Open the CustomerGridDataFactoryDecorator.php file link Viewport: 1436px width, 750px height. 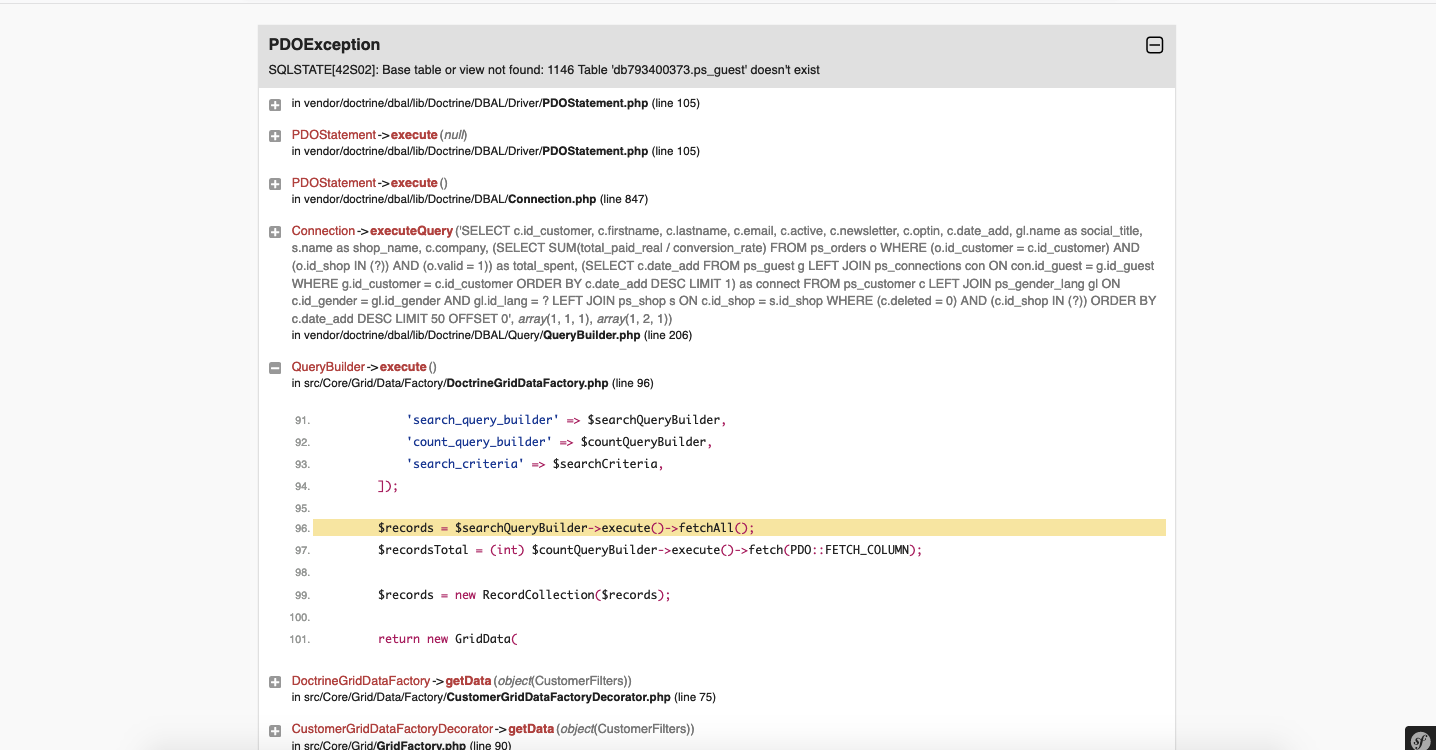click(x=558, y=697)
